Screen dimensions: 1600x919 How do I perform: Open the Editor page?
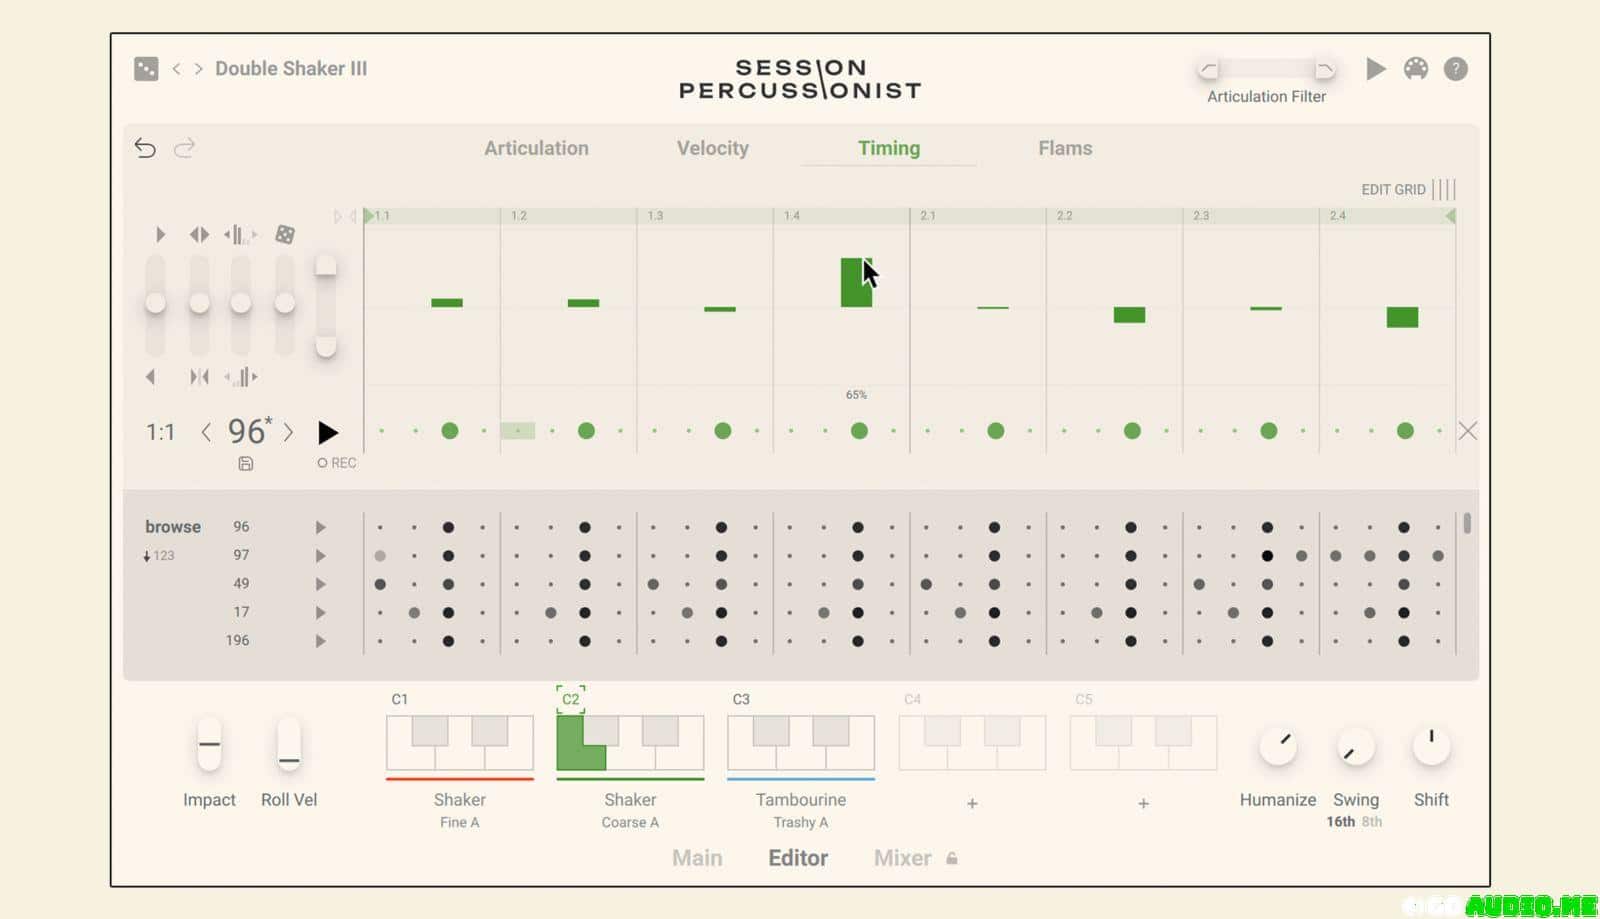pos(798,858)
